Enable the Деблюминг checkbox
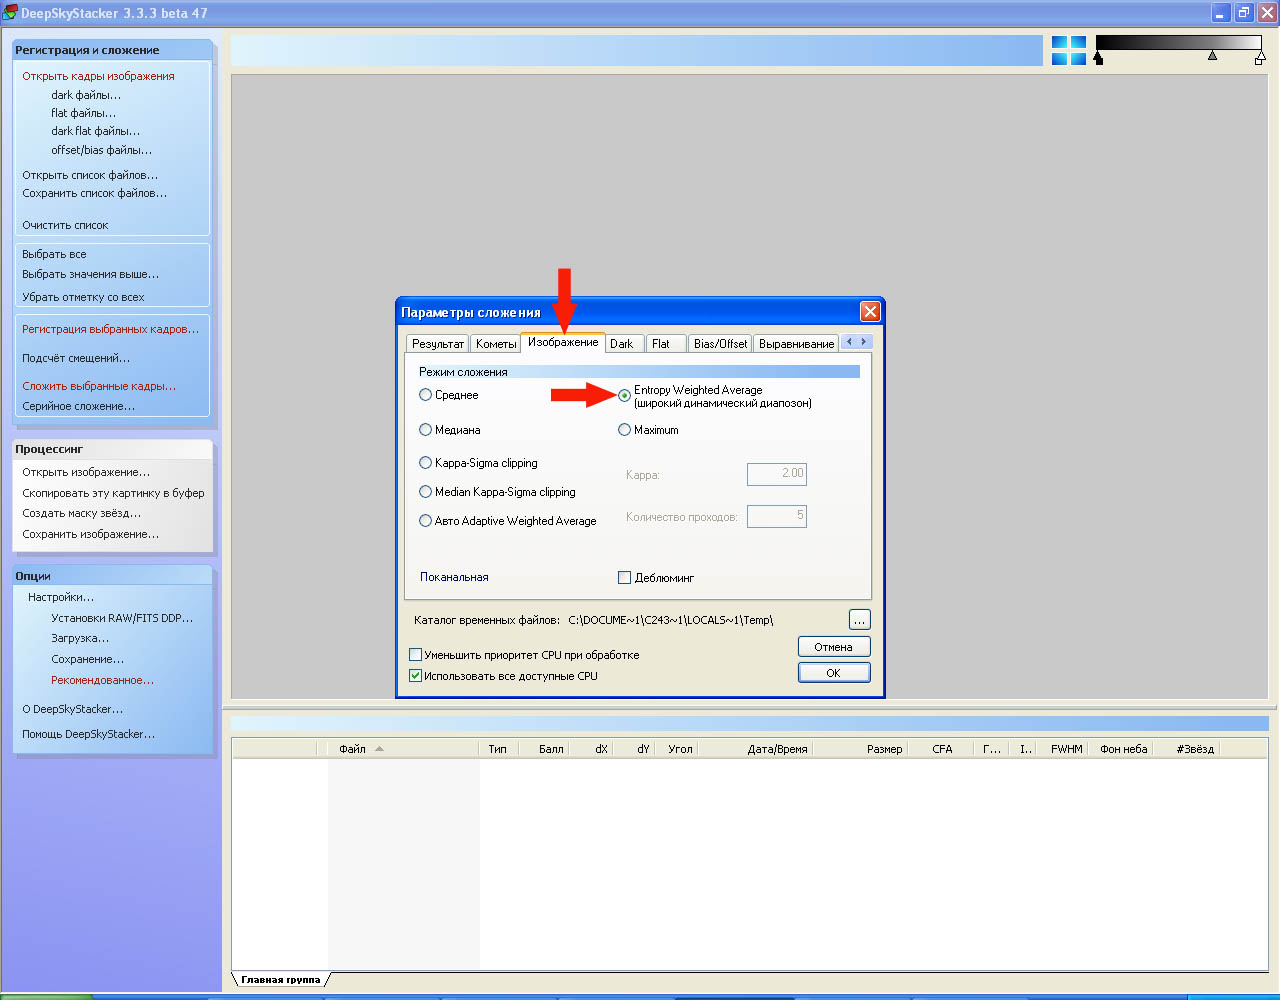Screen dimensions: 1280x1000 [625, 578]
